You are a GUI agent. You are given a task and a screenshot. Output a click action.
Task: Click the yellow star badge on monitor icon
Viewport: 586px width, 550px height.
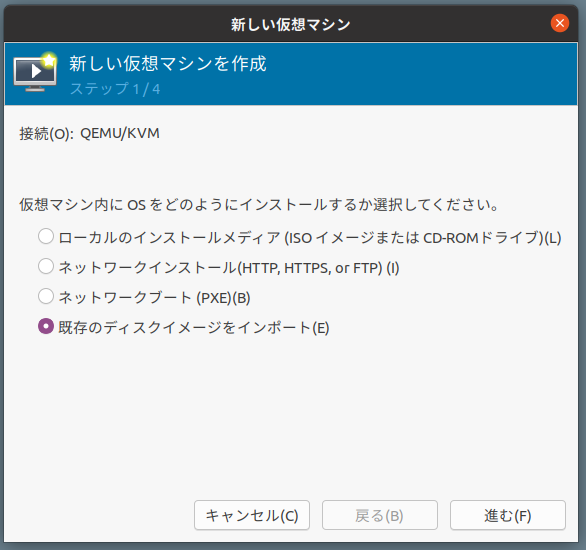click(x=49, y=60)
